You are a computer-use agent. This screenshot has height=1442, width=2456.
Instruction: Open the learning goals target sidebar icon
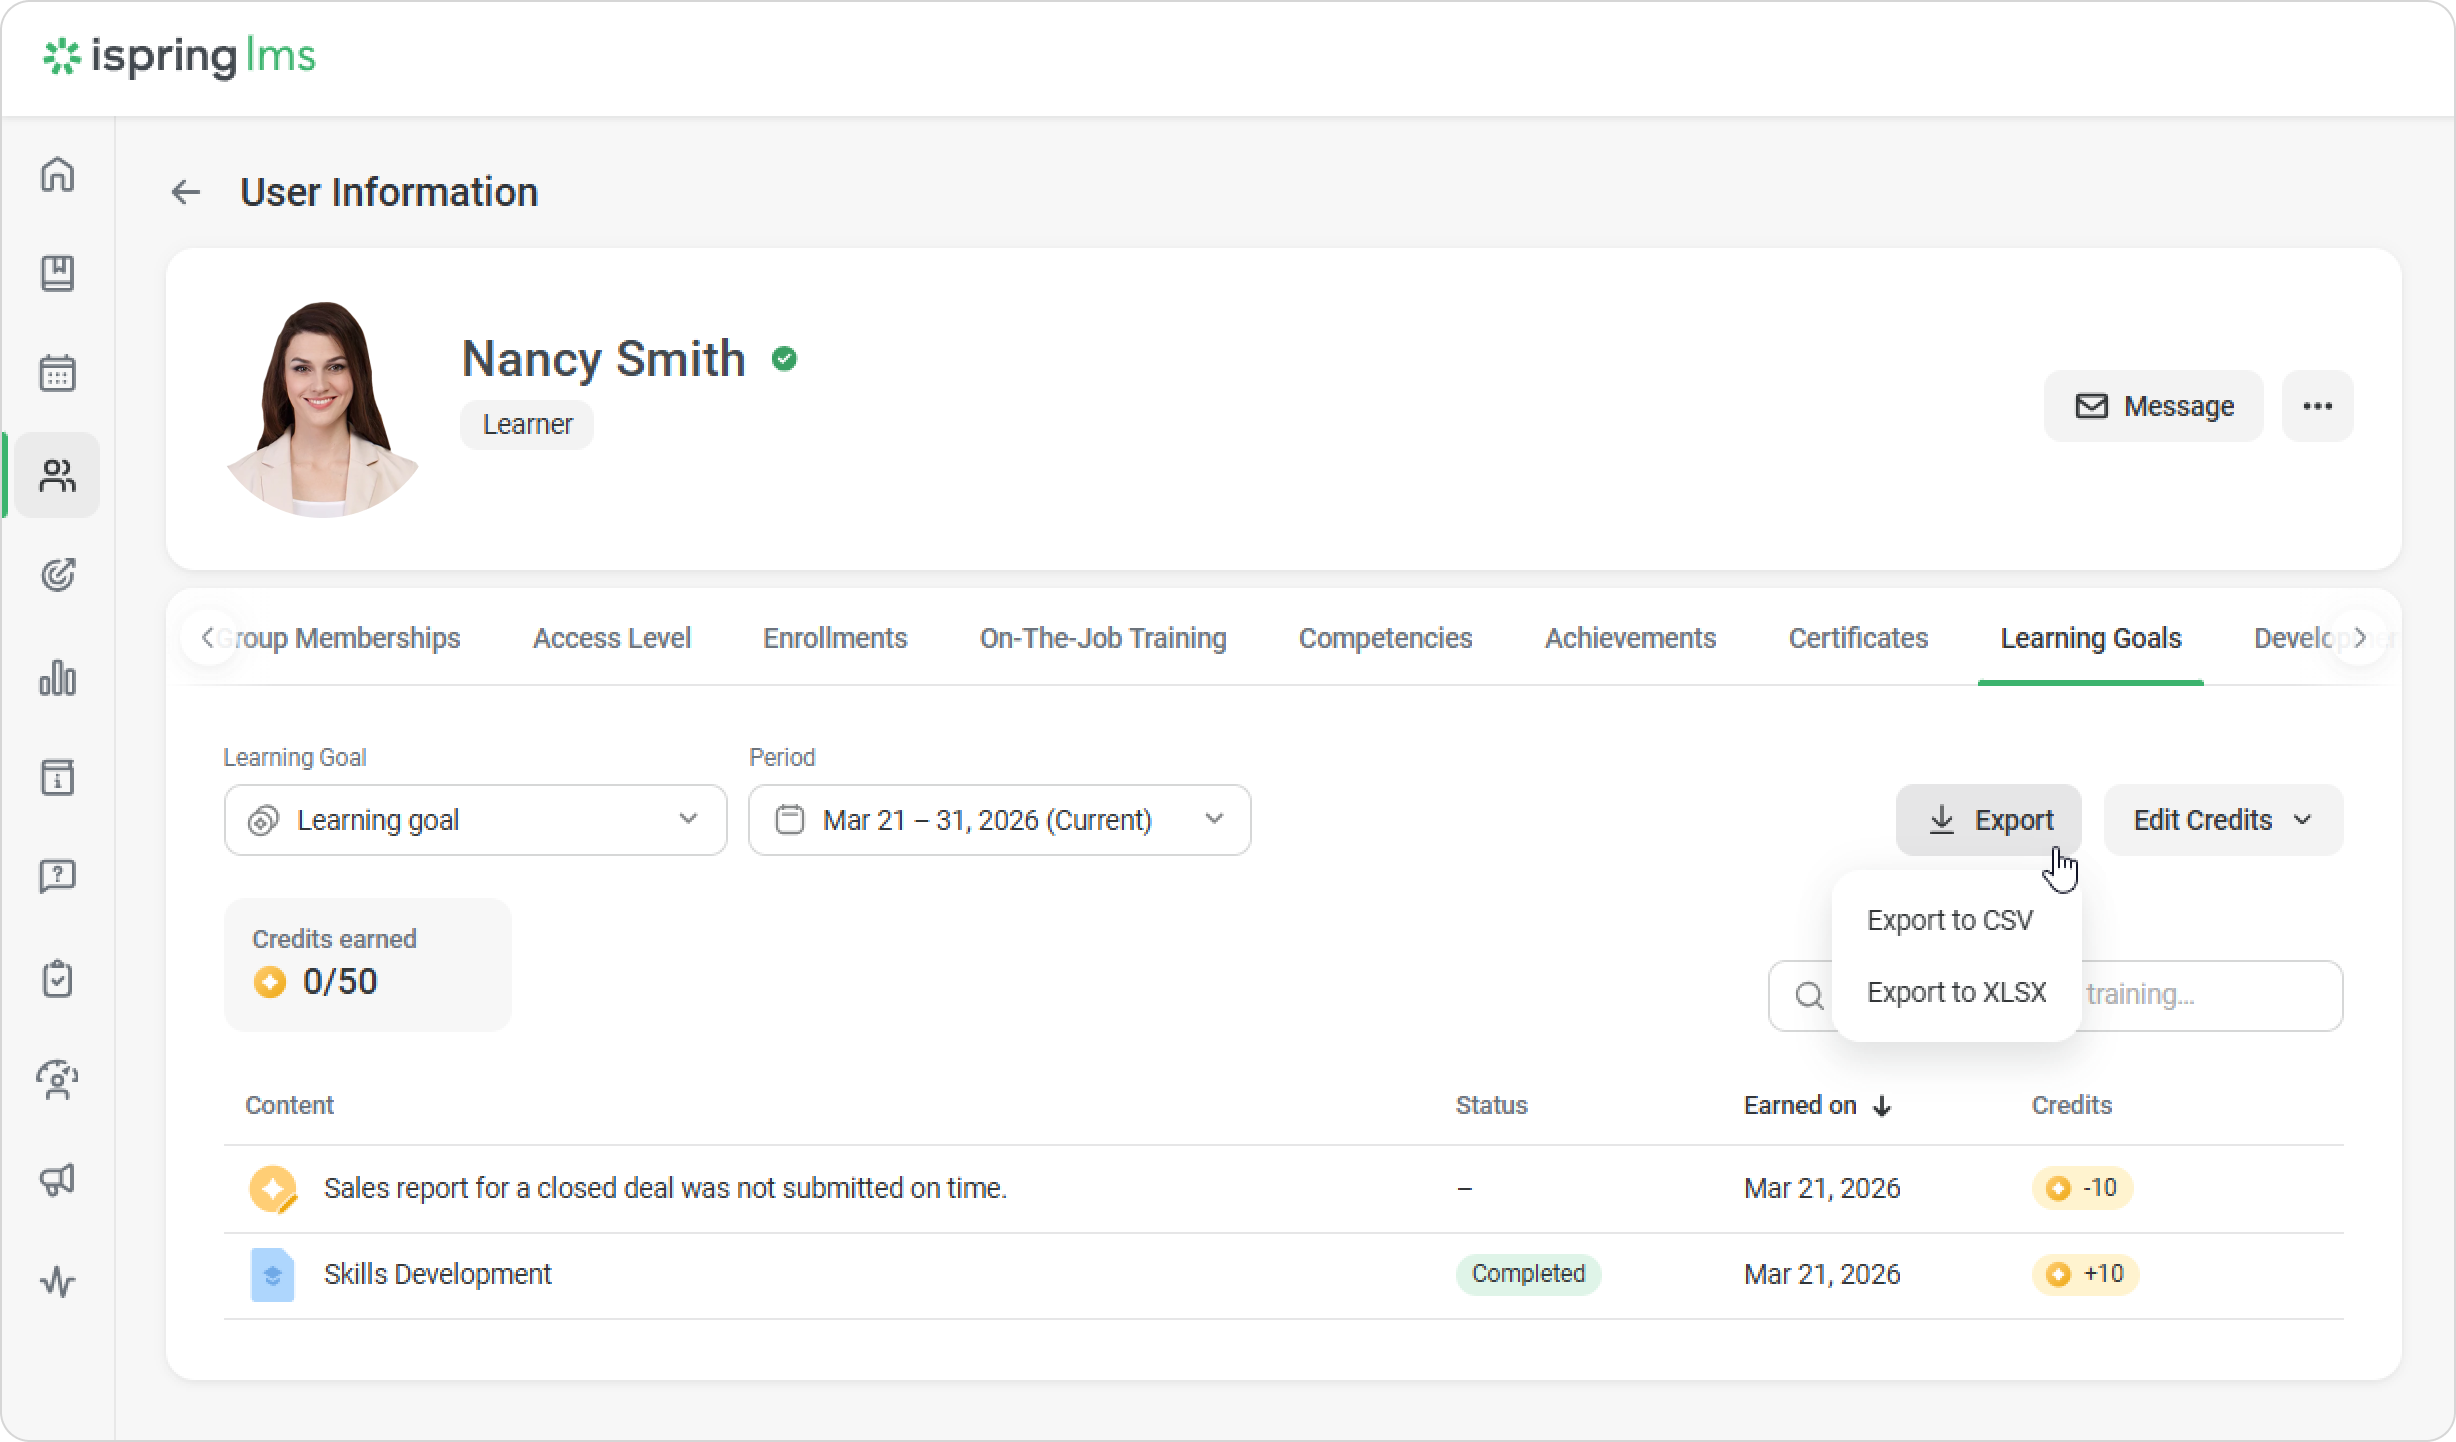(57, 575)
